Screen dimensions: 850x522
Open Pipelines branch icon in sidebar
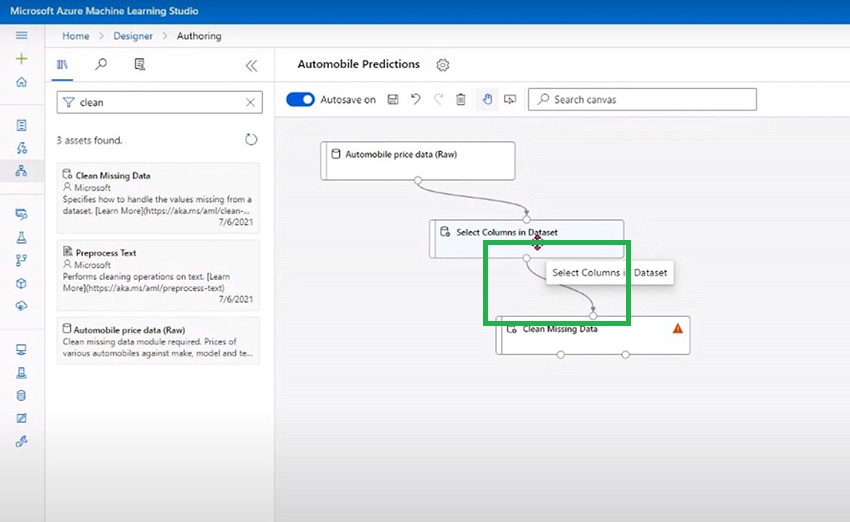(22, 260)
